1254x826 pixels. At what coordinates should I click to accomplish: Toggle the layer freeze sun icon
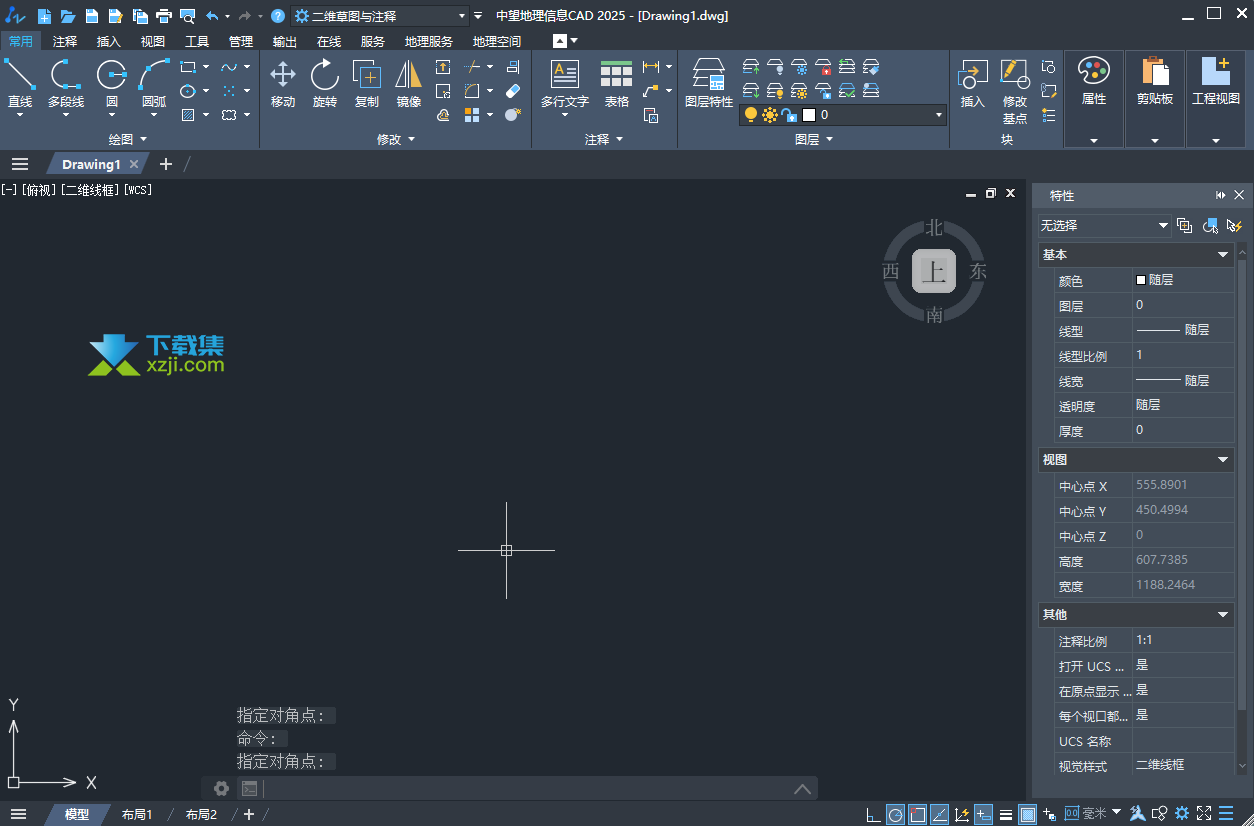pos(770,115)
